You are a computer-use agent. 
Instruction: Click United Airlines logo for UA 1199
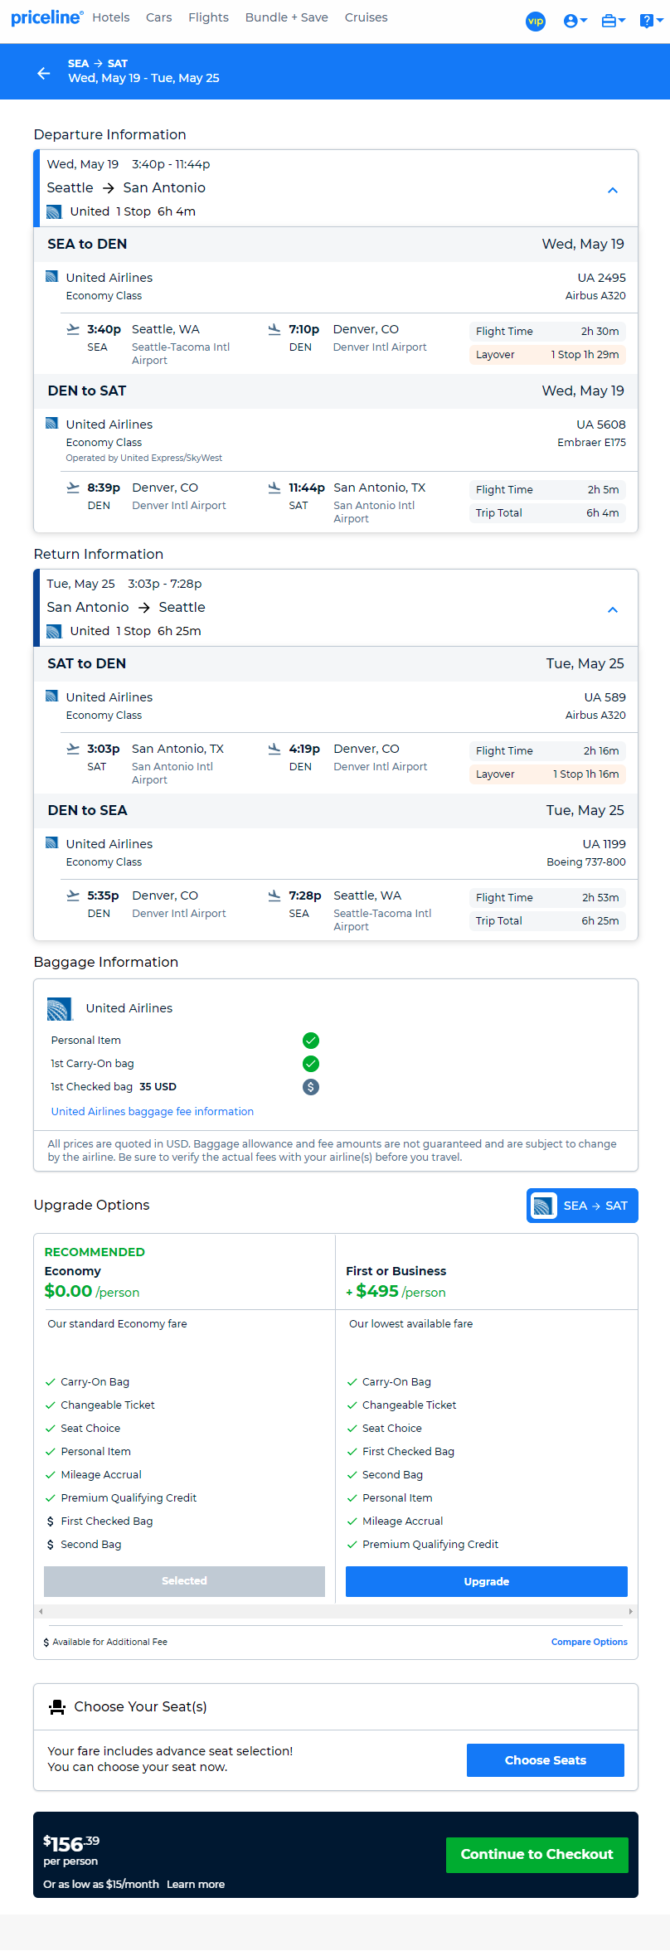click(52, 844)
